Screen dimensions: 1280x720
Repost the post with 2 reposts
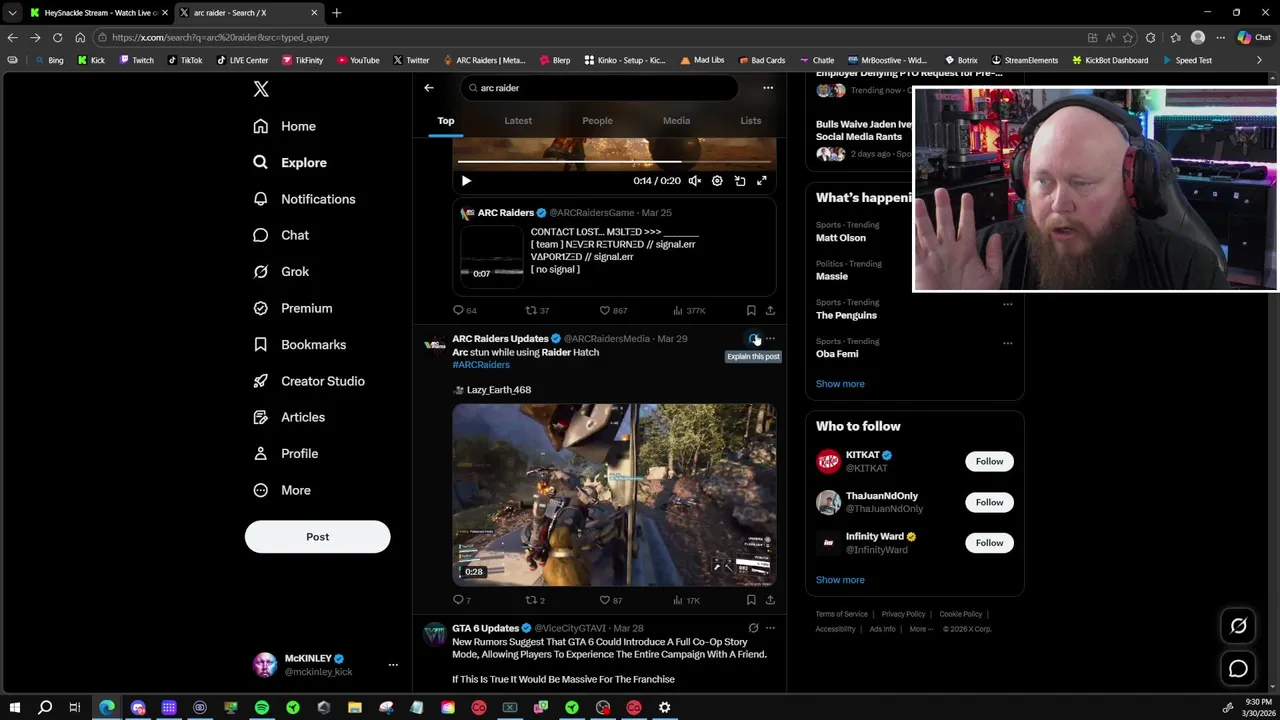pos(535,601)
